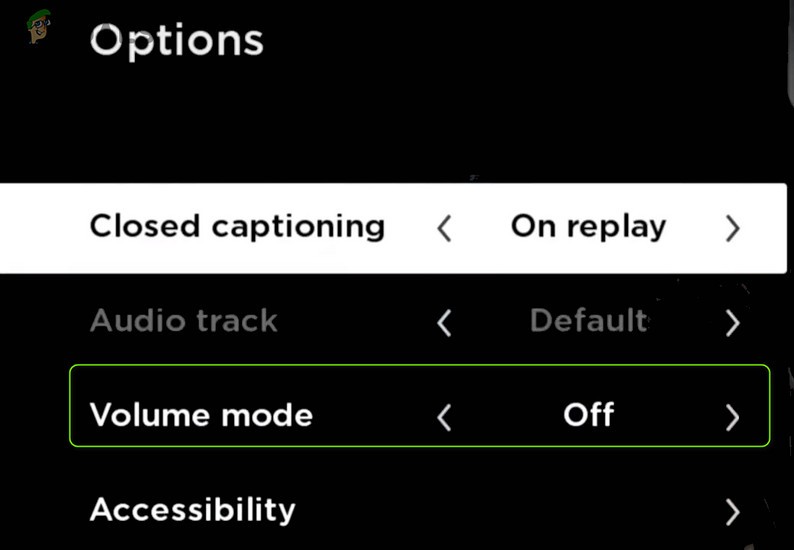The image size is (794, 550).
Task: Click the Off volume mode value
Action: pos(588,415)
